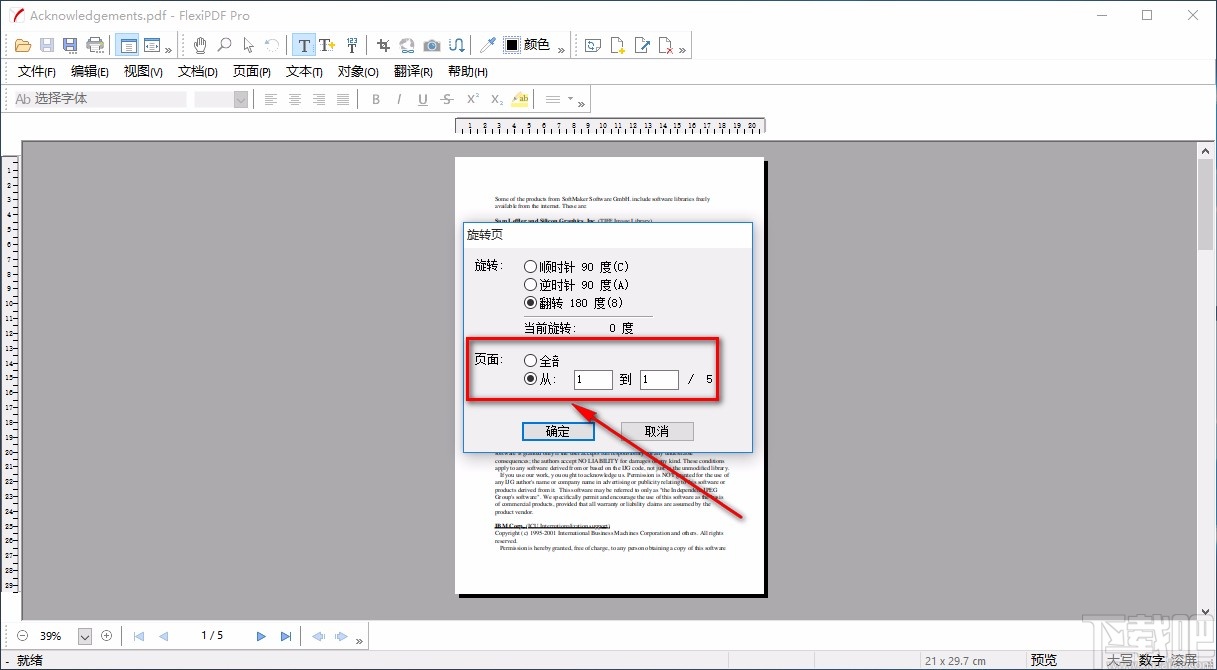The image size is (1217, 670).
Task: Open the 选择字体 font name box
Action: [x=99, y=99]
